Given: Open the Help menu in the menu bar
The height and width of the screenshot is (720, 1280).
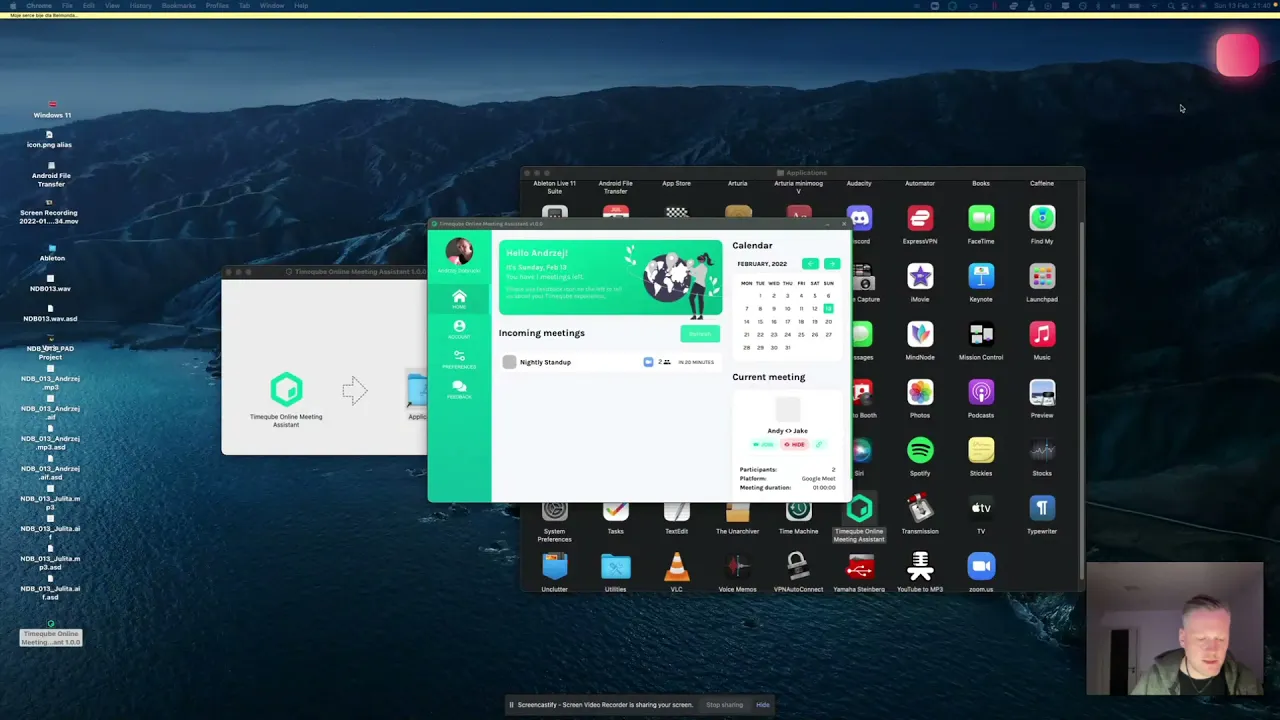Looking at the screenshot, I should click(x=301, y=5).
